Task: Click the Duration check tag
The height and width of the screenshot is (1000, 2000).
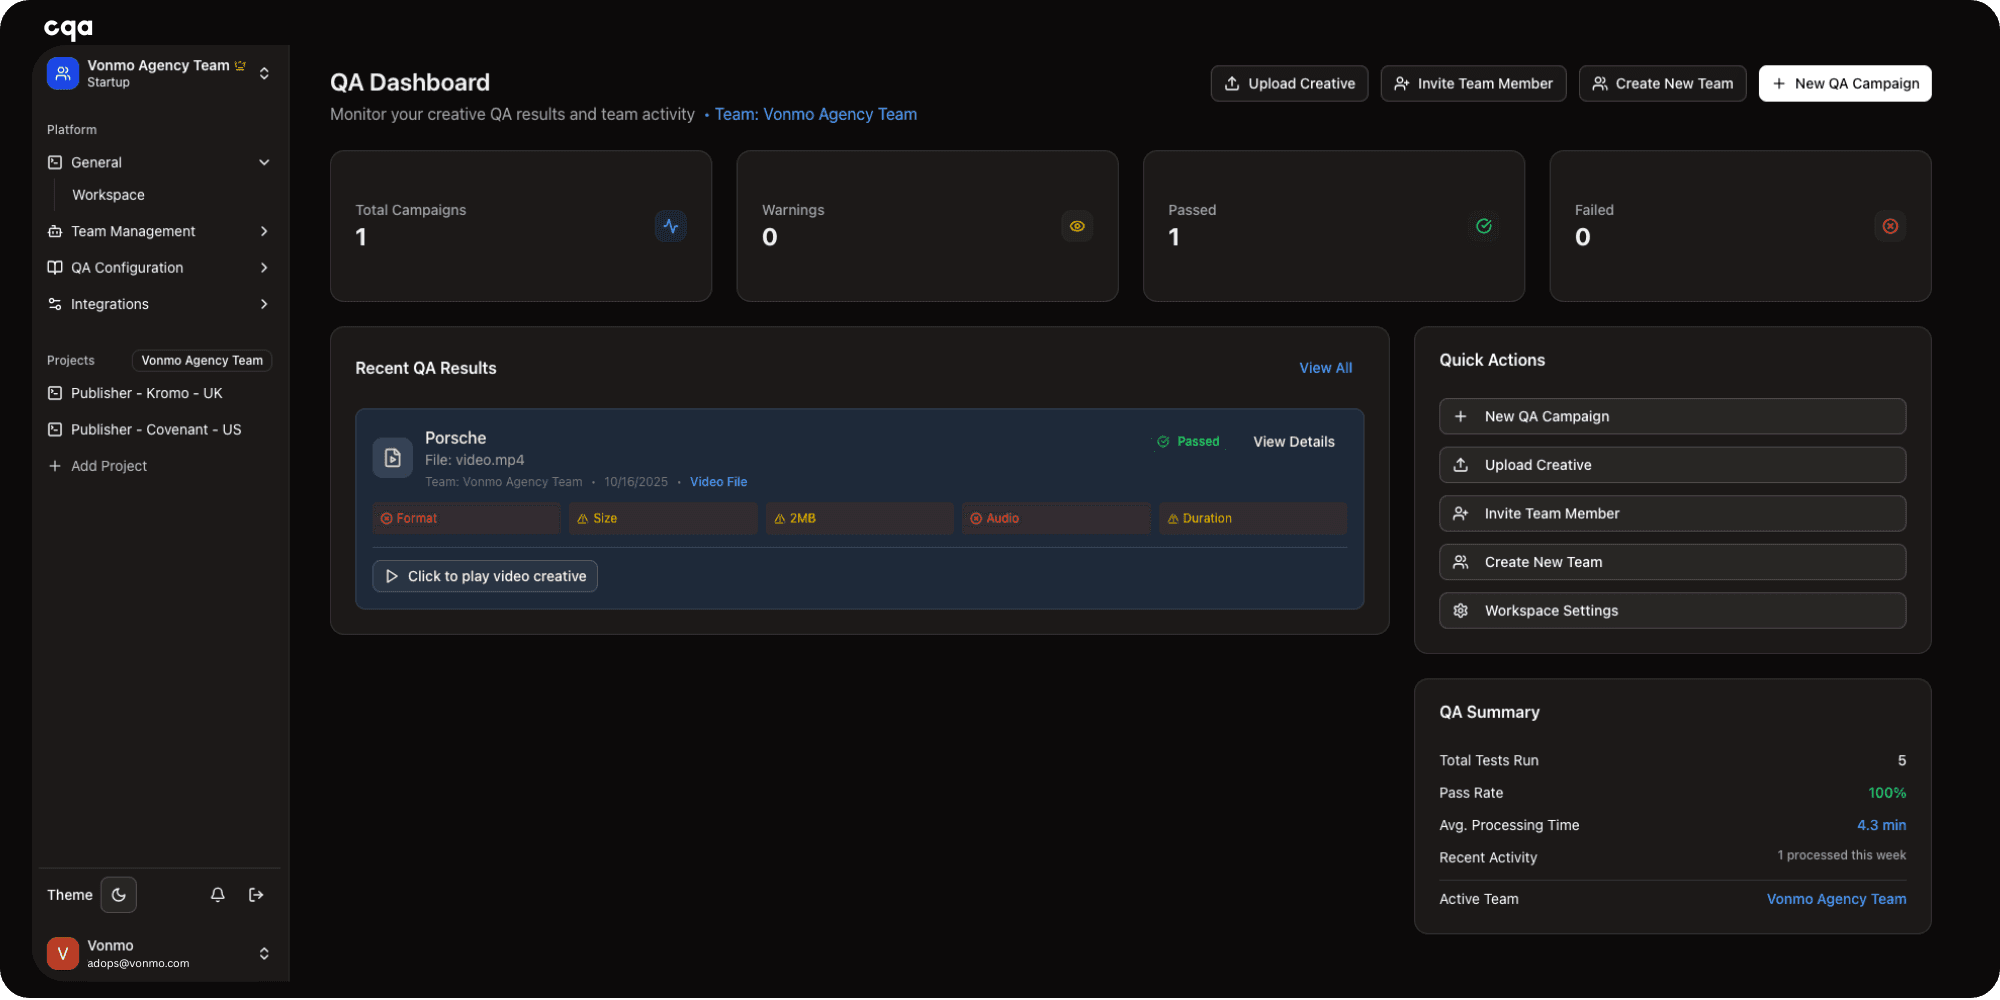Action: coord(1253,518)
